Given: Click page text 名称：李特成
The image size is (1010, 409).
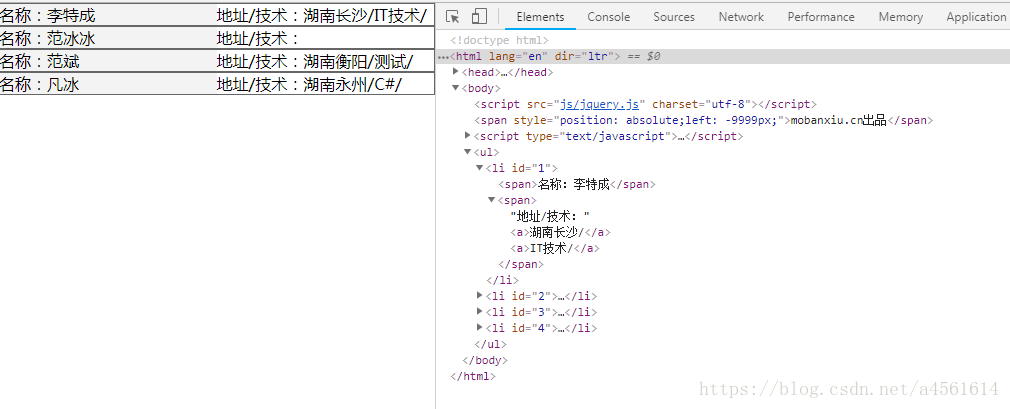Looking at the screenshot, I should click(x=48, y=15).
